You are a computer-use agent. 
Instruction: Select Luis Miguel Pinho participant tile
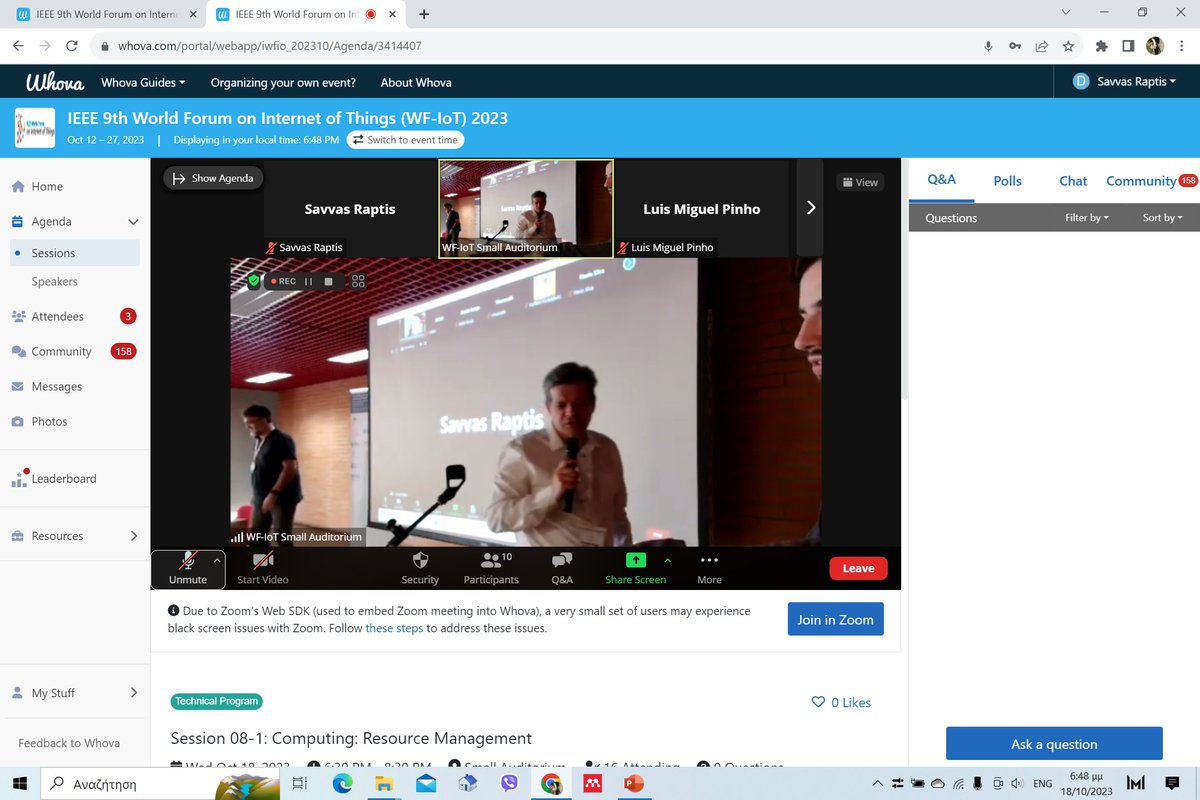pyautogui.click(x=700, y=208)
